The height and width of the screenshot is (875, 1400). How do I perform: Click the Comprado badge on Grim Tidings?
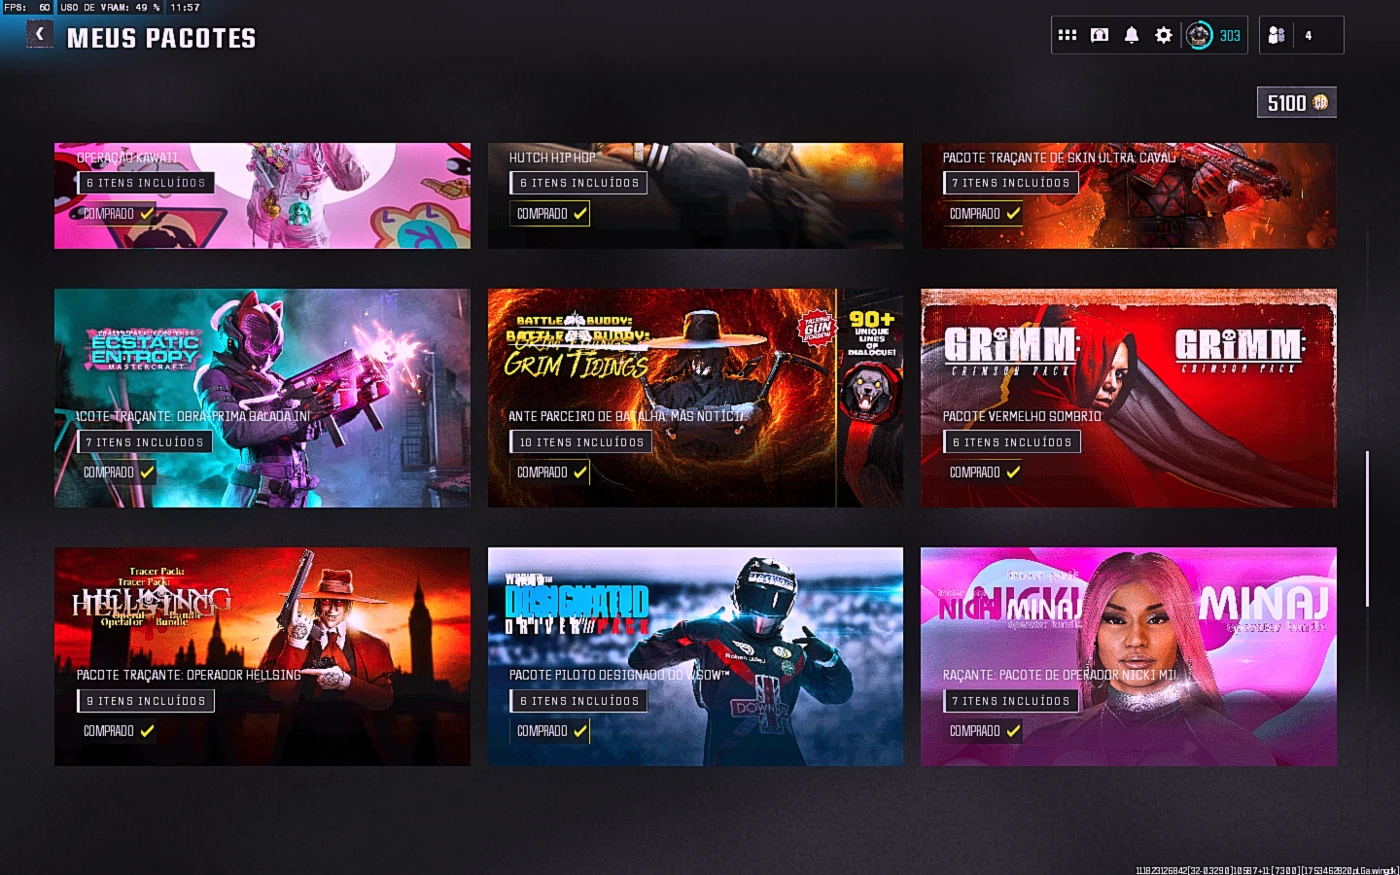pyautogui.click(x=550, y=472)
